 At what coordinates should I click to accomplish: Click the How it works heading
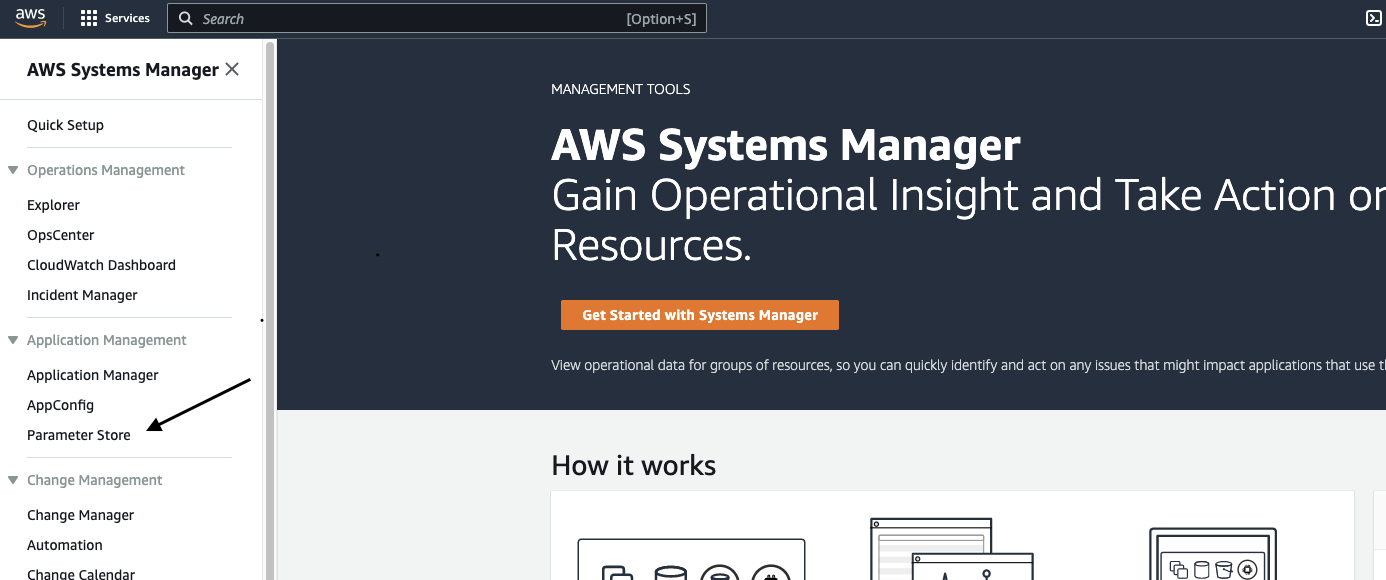[x=633, y=465]
